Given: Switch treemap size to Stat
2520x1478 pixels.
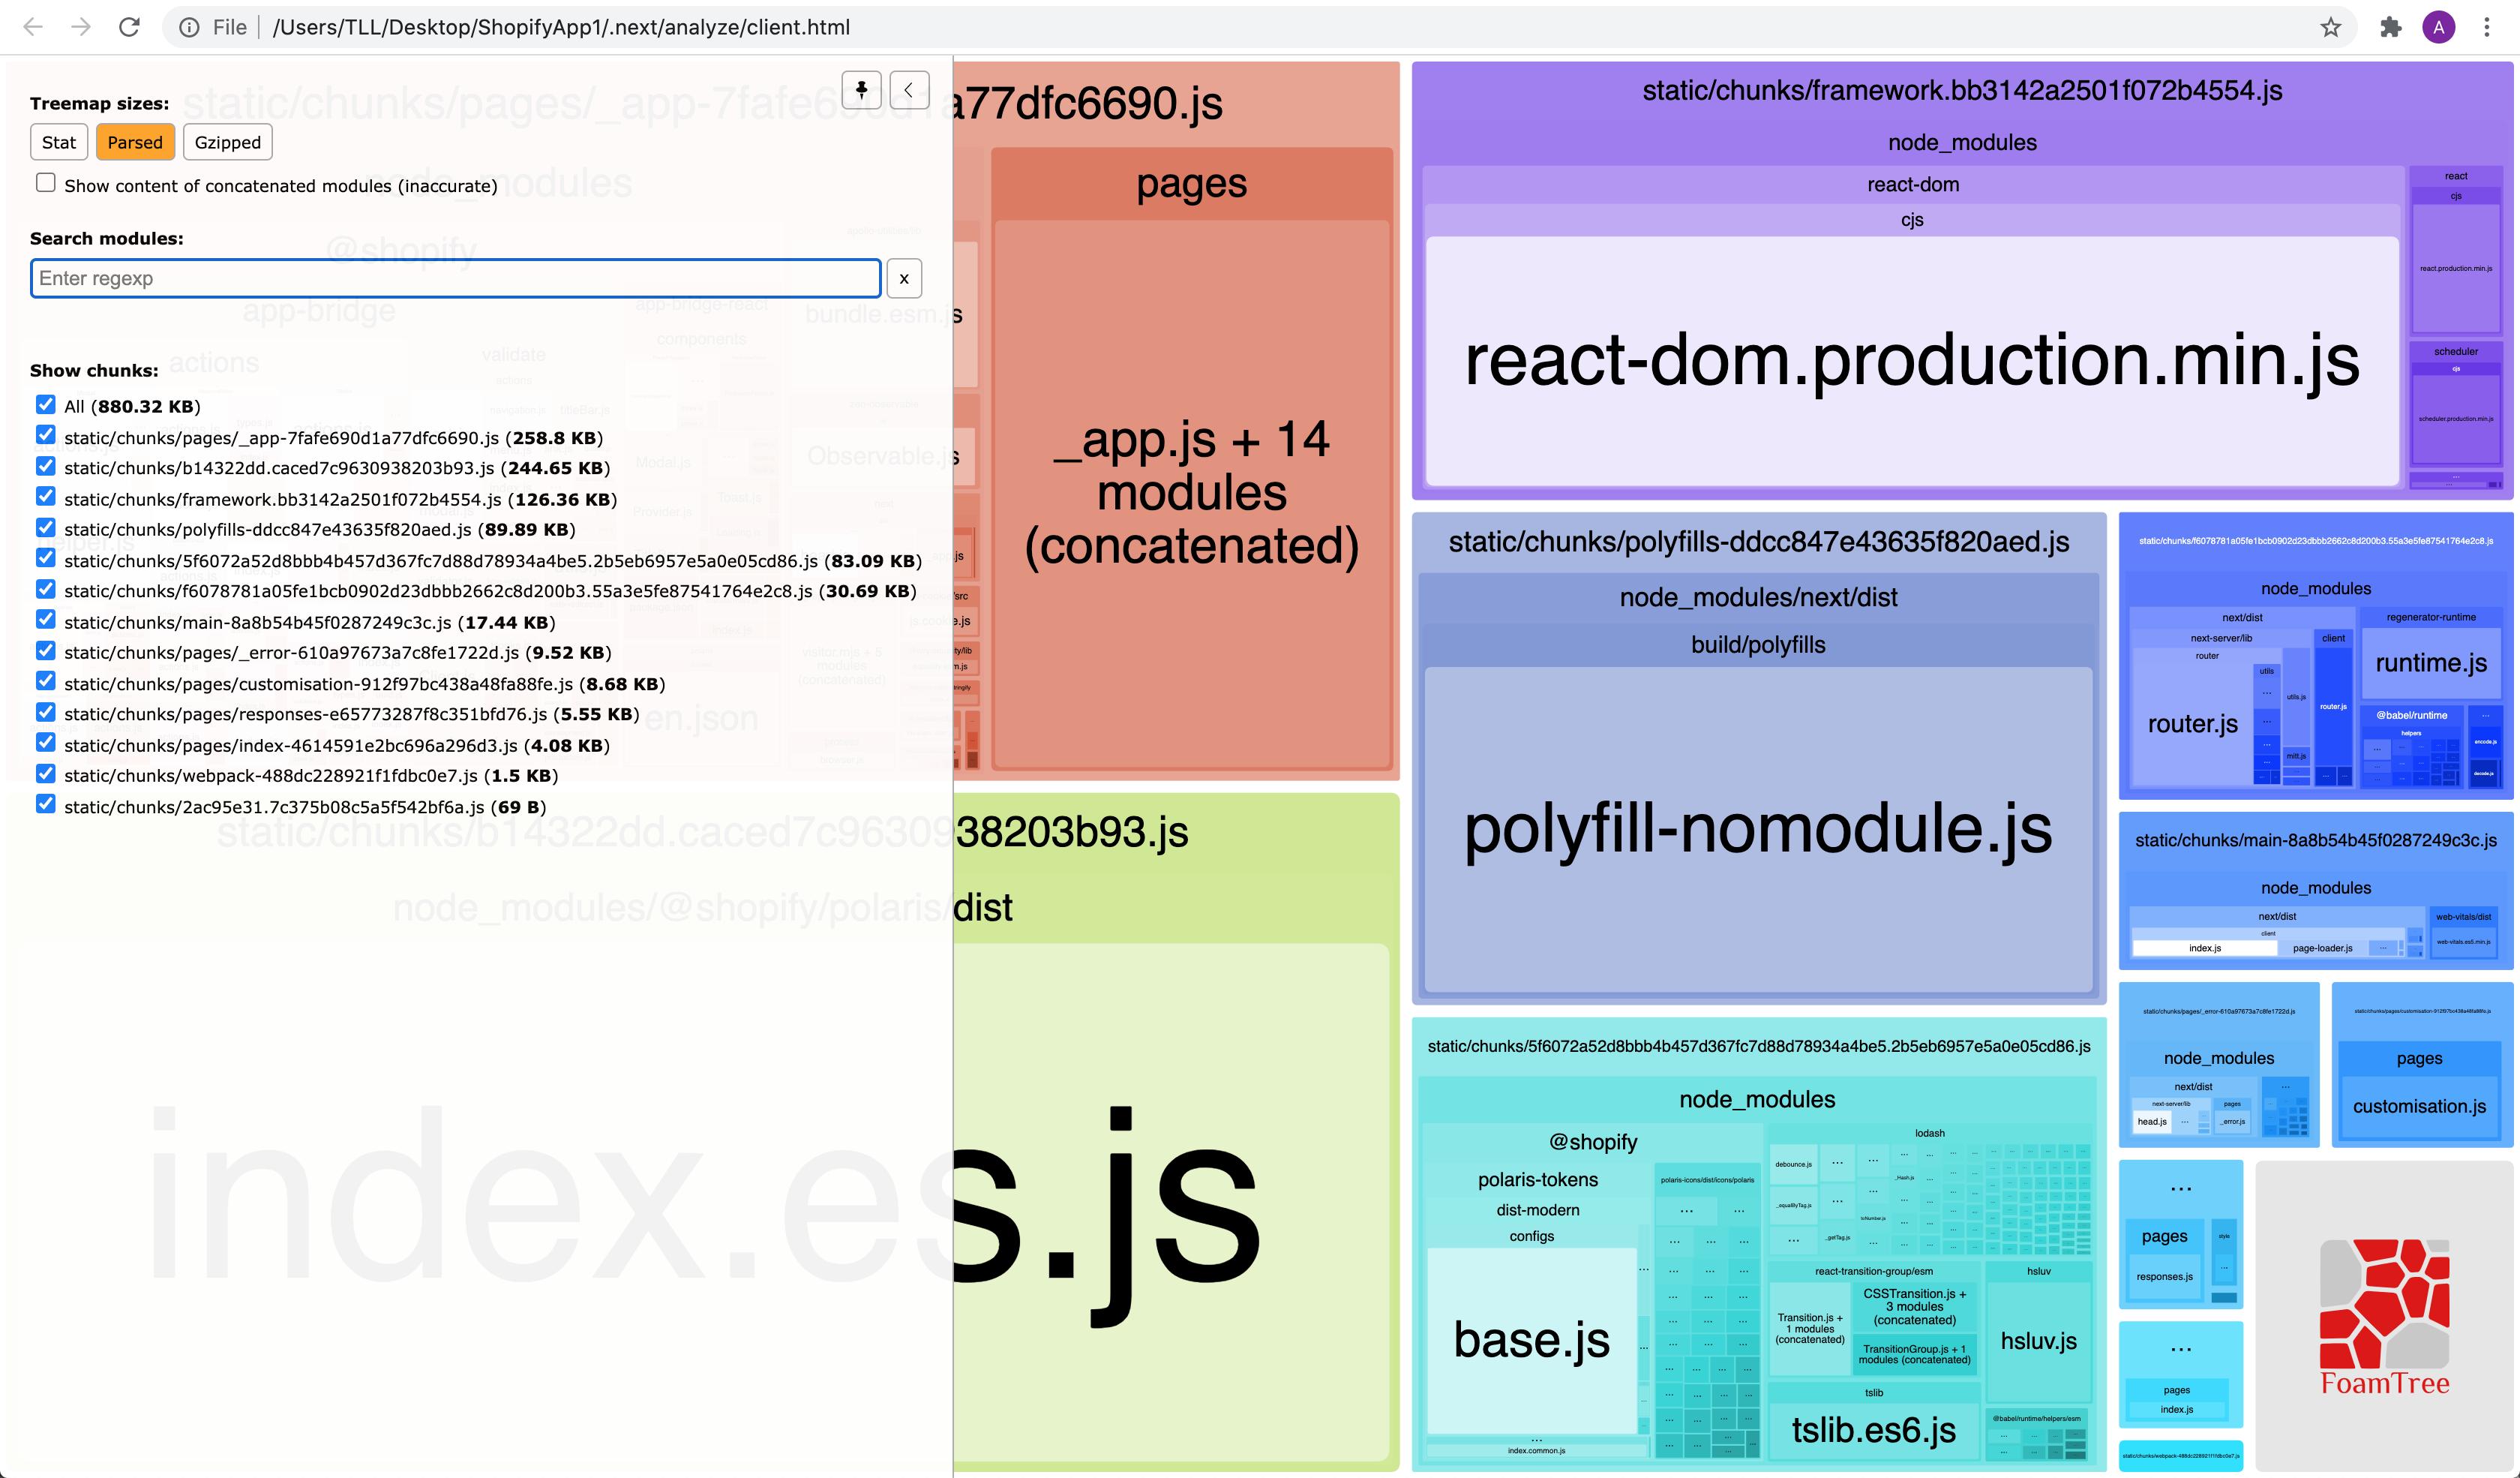Looking at the screenshot, I should [59, 142].
